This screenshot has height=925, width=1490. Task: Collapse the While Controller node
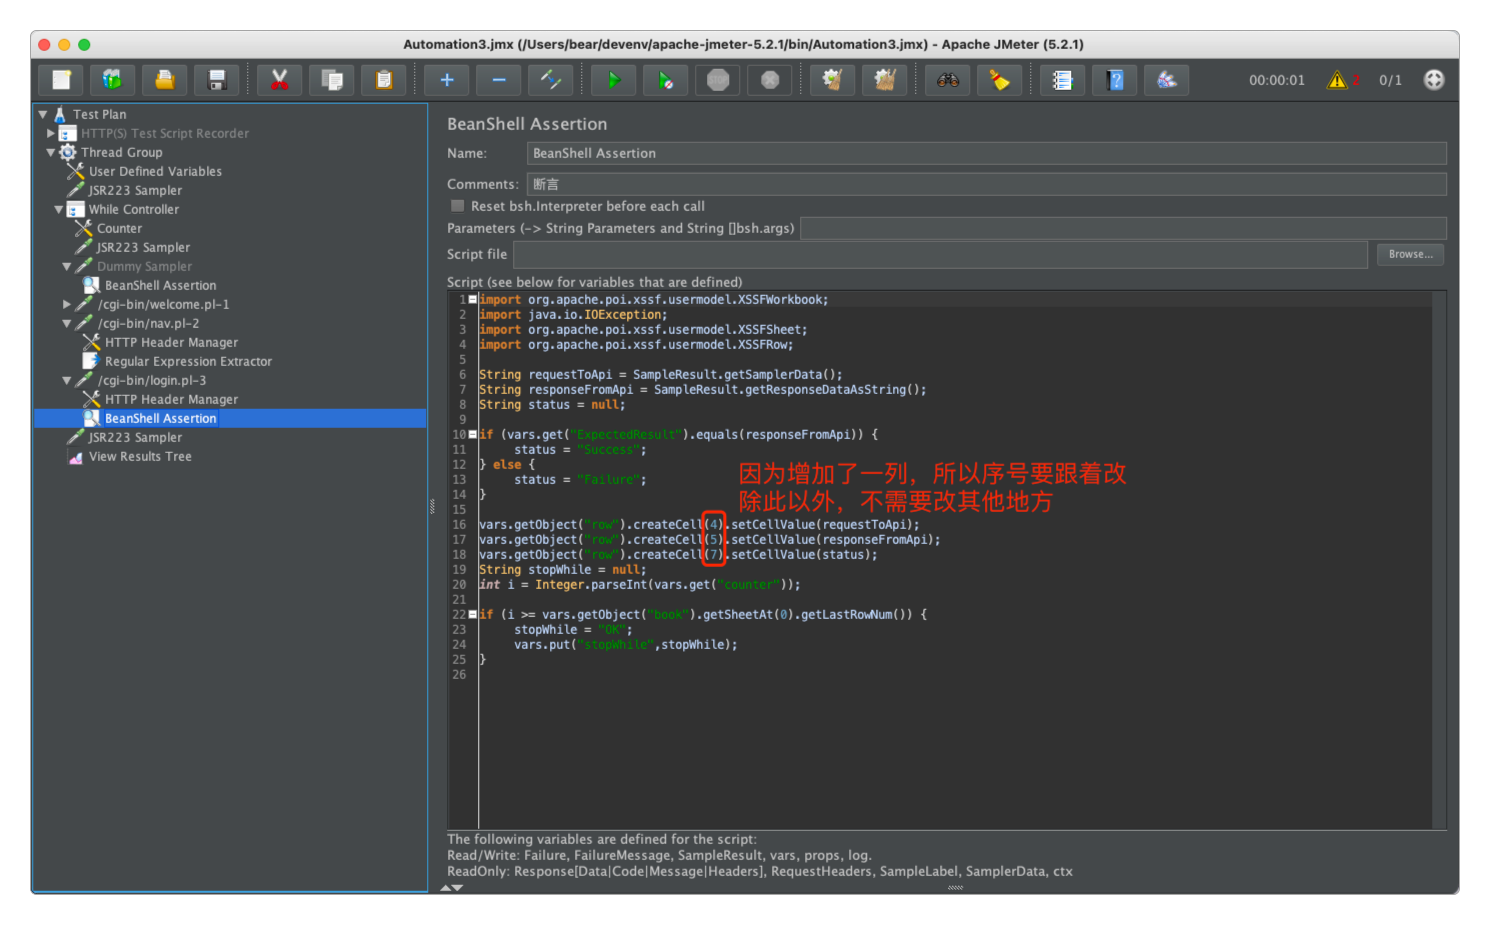click(x=59, y=209)
